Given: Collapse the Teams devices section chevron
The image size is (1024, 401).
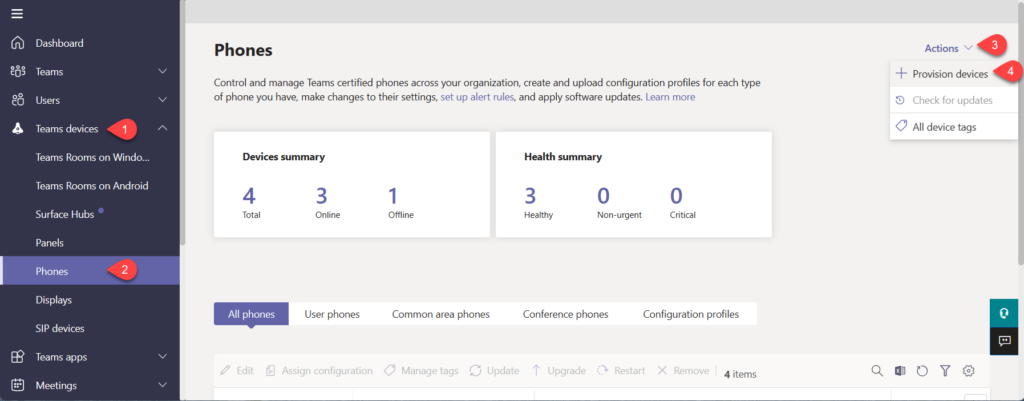Looking at the screenshot, I should (x=163, y=129).
